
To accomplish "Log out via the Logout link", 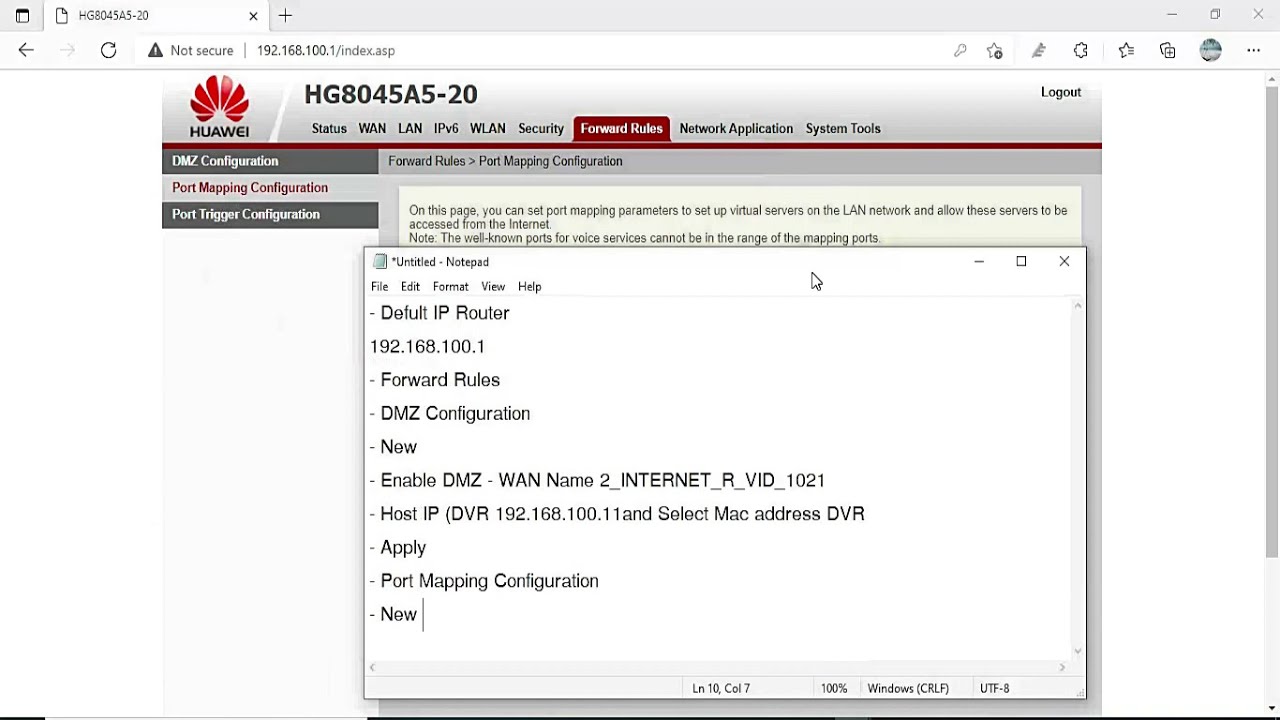I will (x=1061, y=92).
